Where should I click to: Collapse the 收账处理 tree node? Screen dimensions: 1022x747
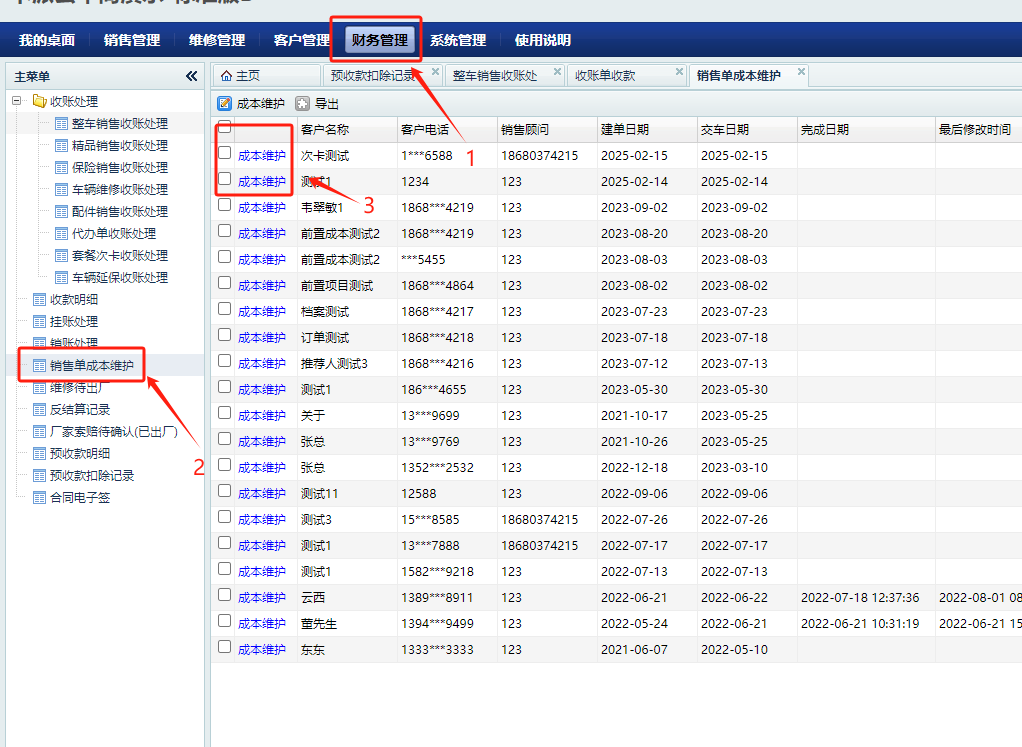click(16, 101)
